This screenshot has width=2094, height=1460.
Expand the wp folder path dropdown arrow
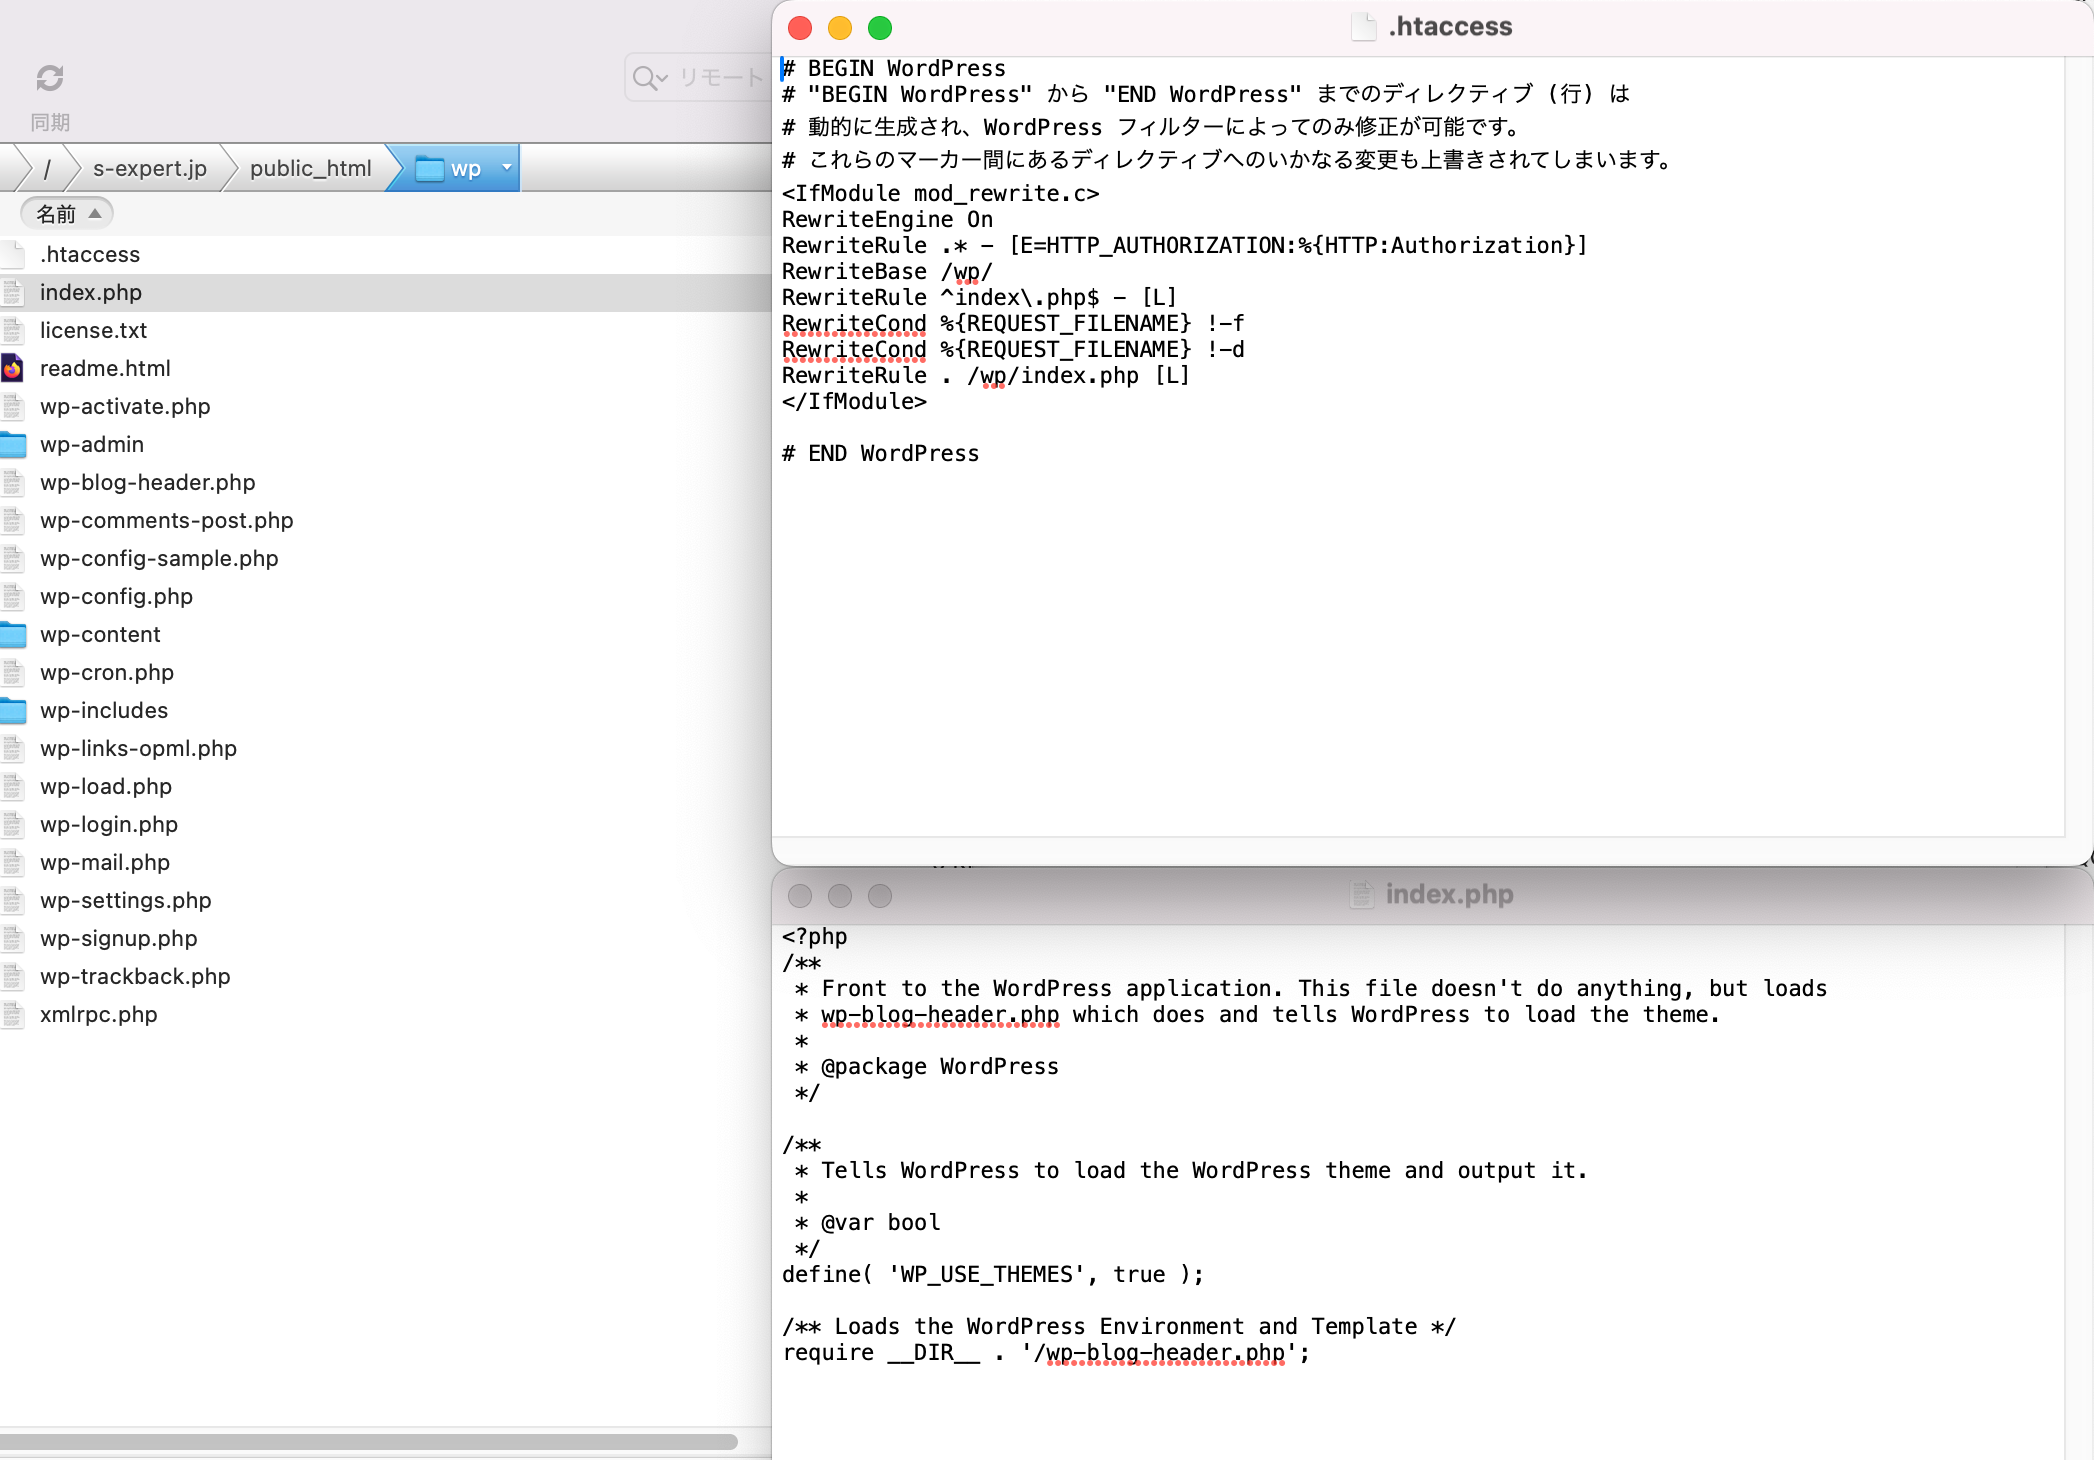pyautogui.click(x=507, y=168)
